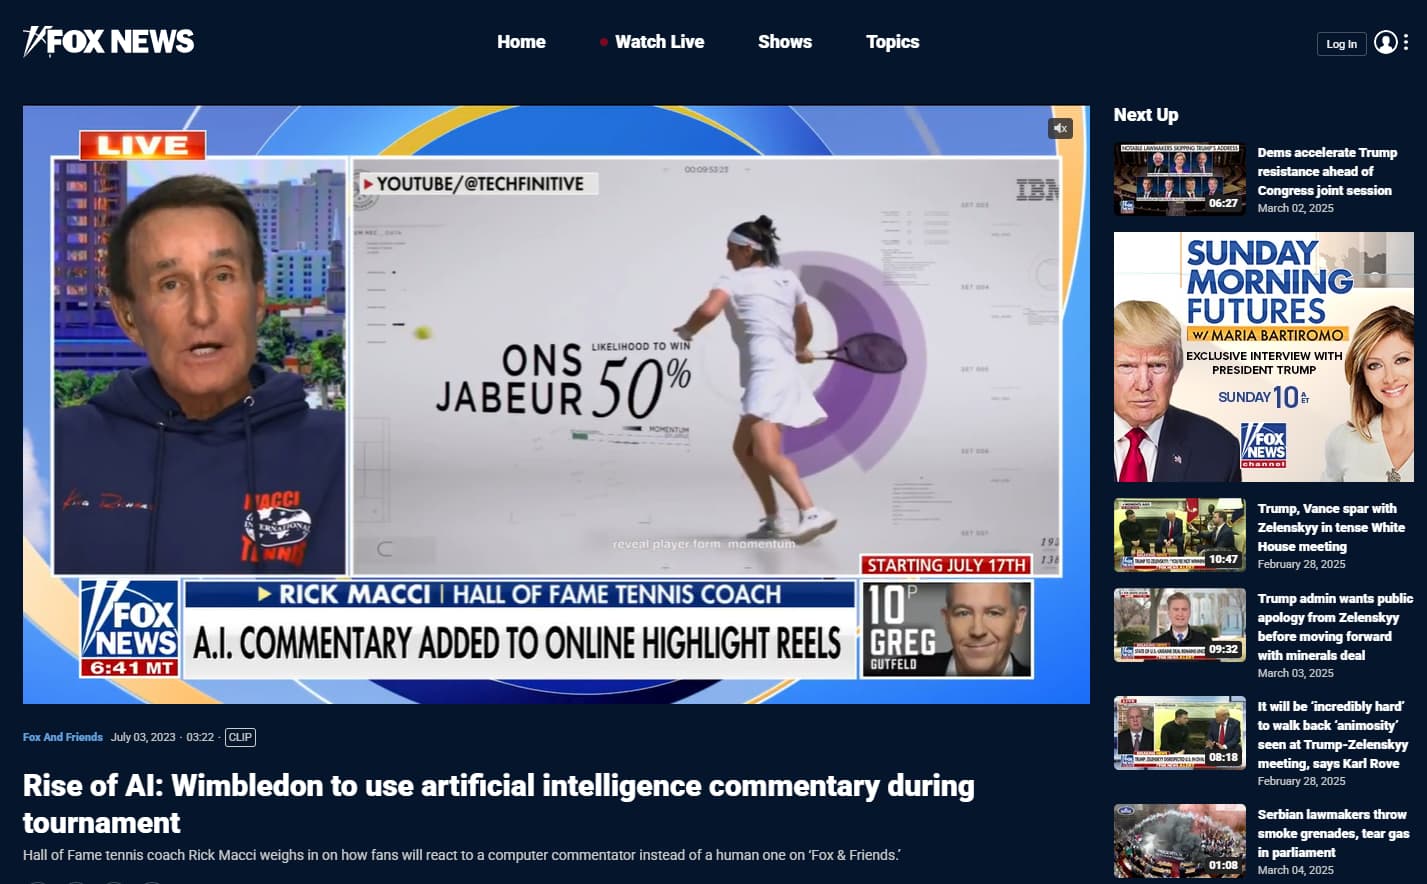Click the July 03, 2023 date text

144,737
